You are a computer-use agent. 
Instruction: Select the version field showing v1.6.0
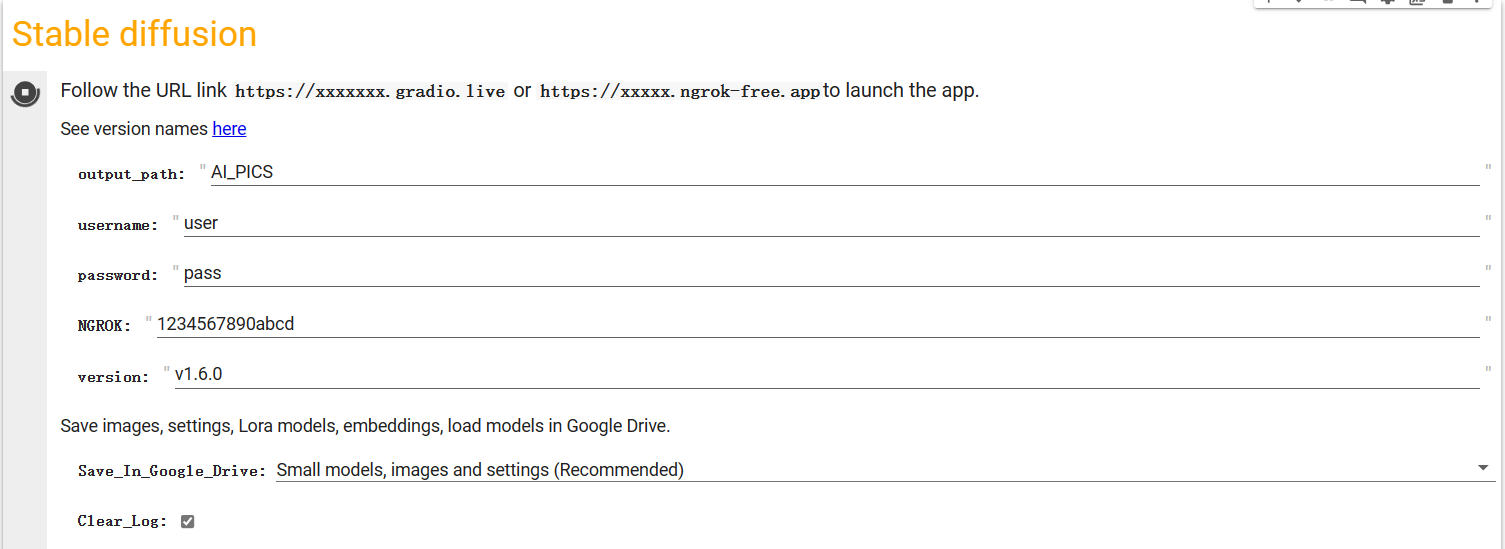pos(827,375)
